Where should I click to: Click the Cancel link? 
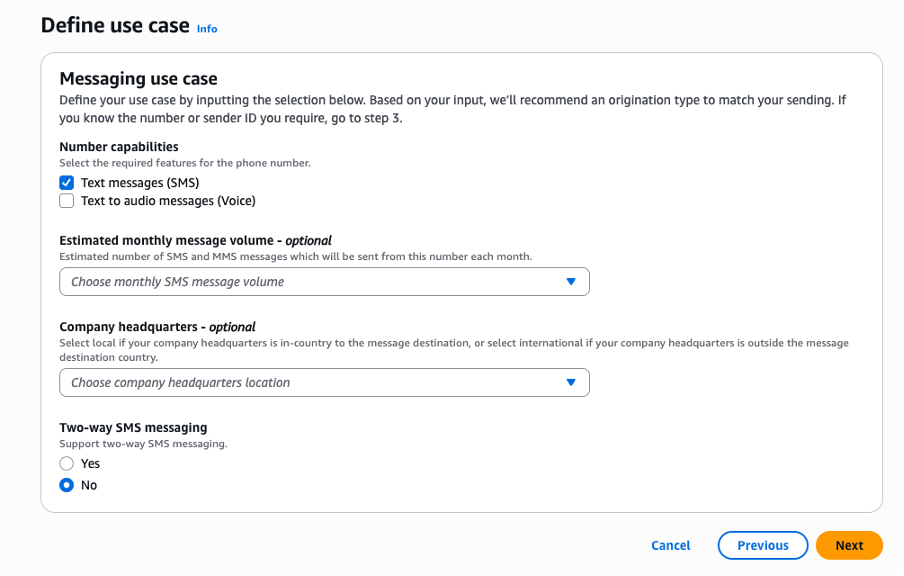pos(670,545)
